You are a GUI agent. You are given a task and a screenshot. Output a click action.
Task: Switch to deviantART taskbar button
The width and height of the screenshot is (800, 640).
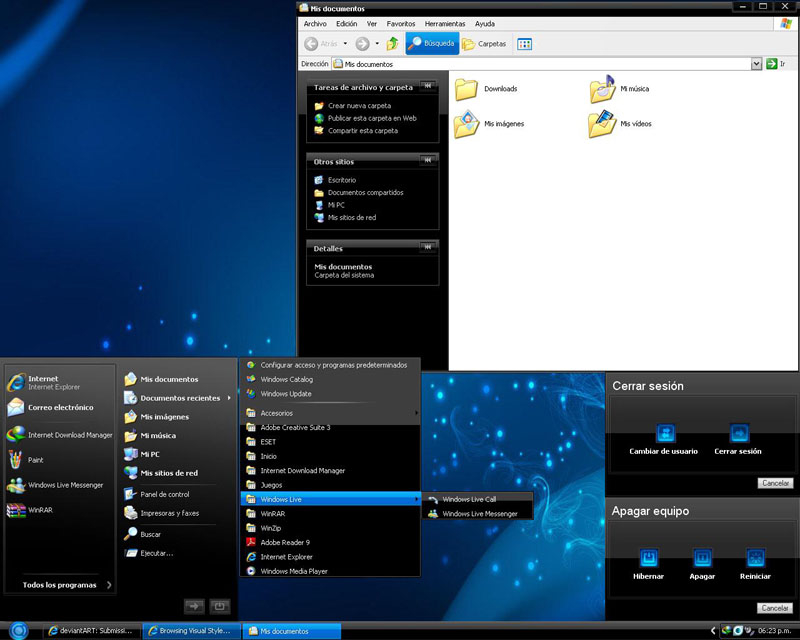[x=90, y=631]
